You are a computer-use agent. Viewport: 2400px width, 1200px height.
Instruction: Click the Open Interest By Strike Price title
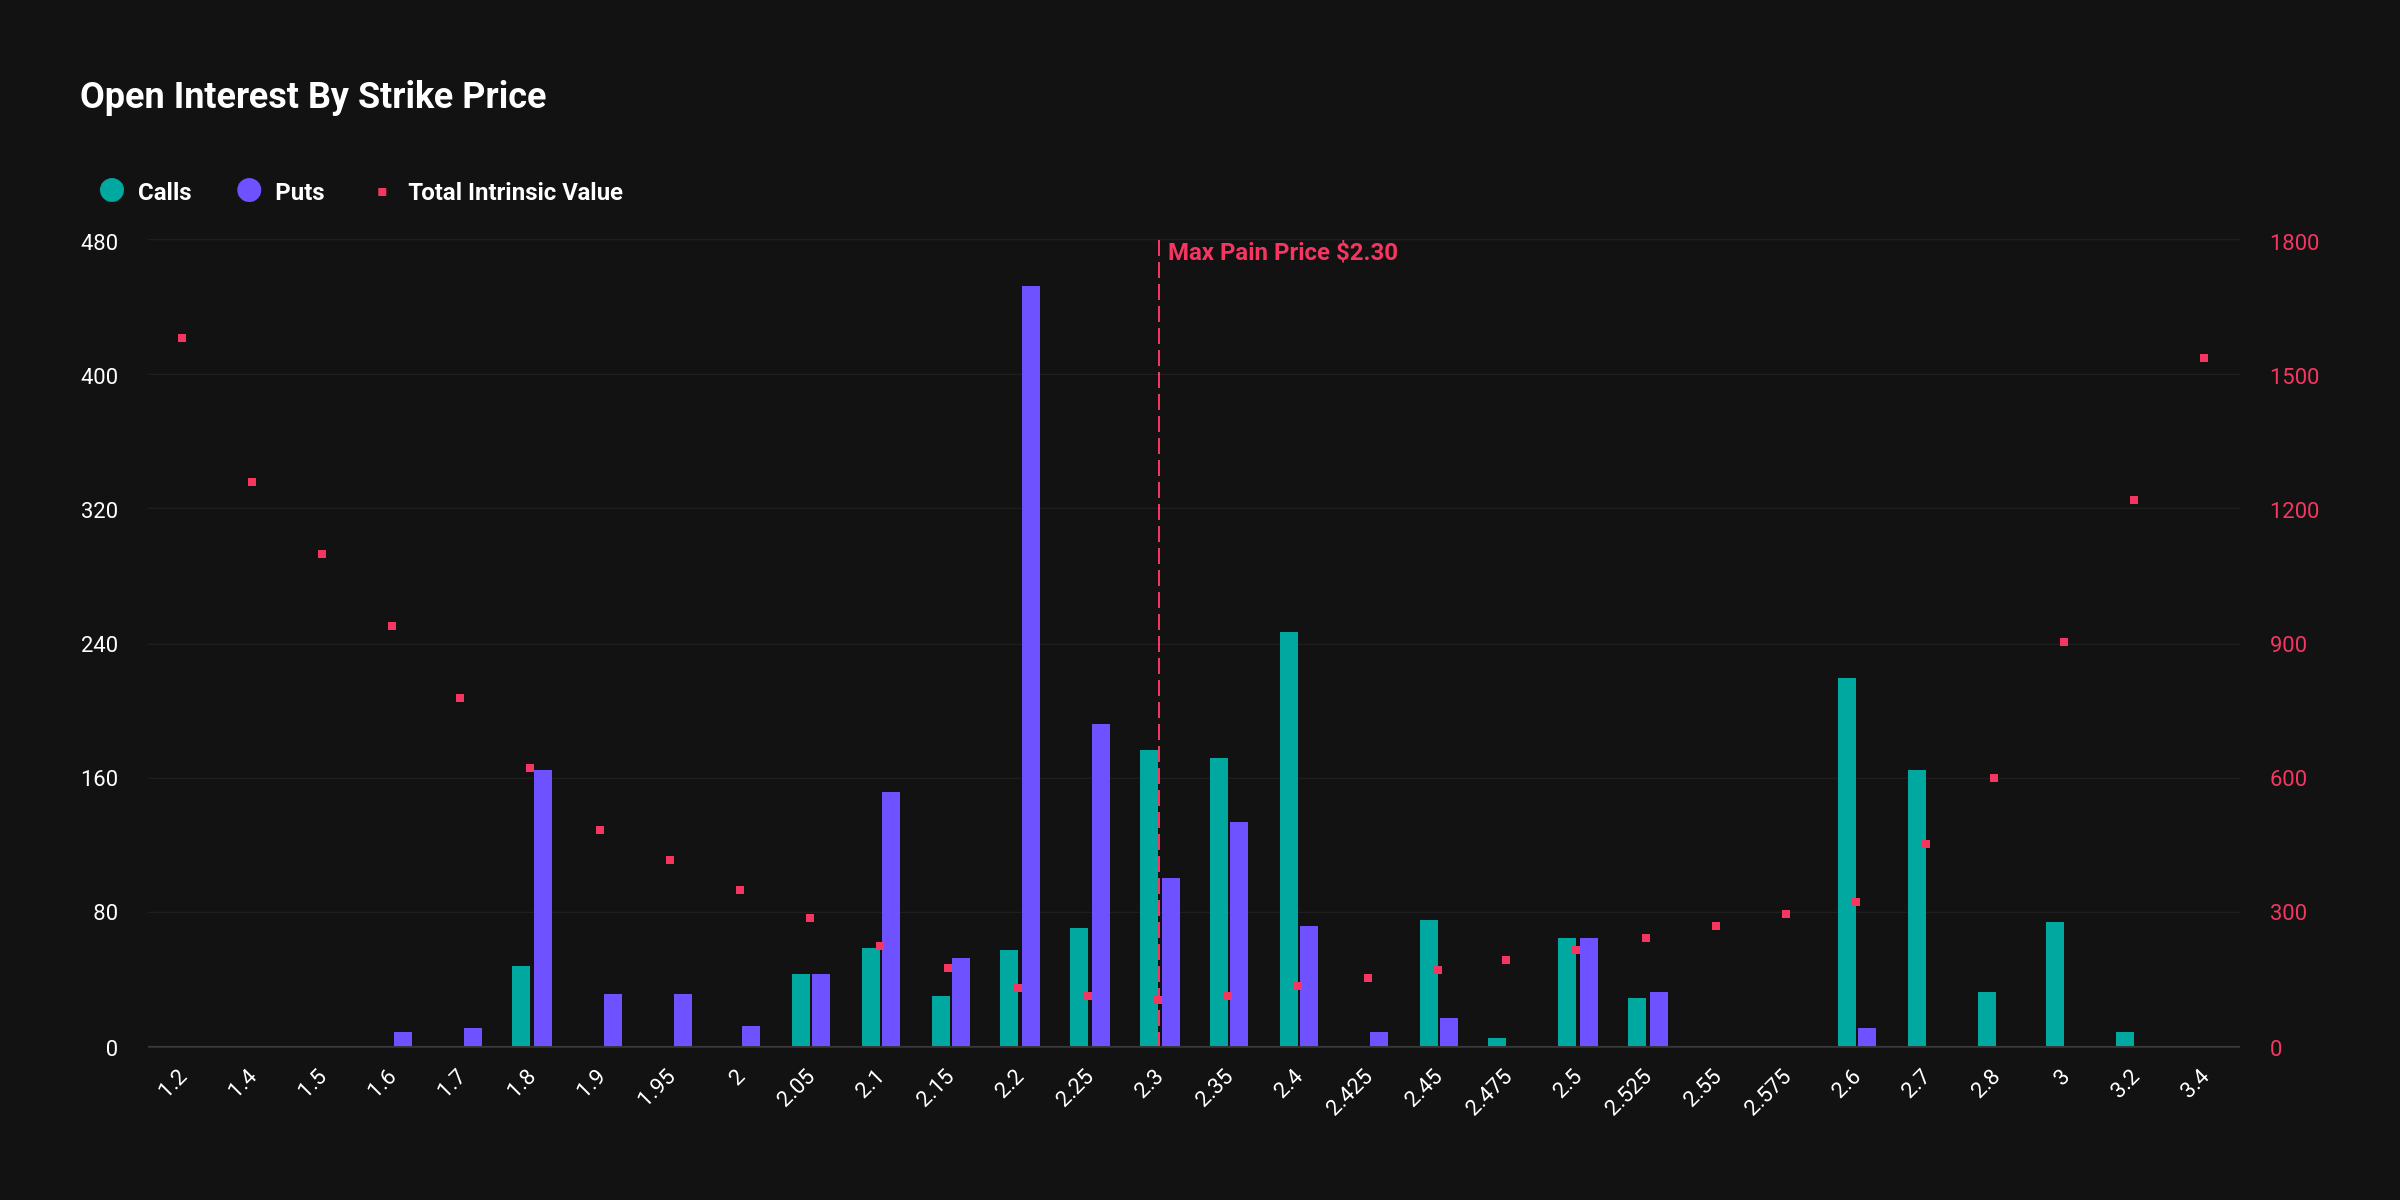313,96
